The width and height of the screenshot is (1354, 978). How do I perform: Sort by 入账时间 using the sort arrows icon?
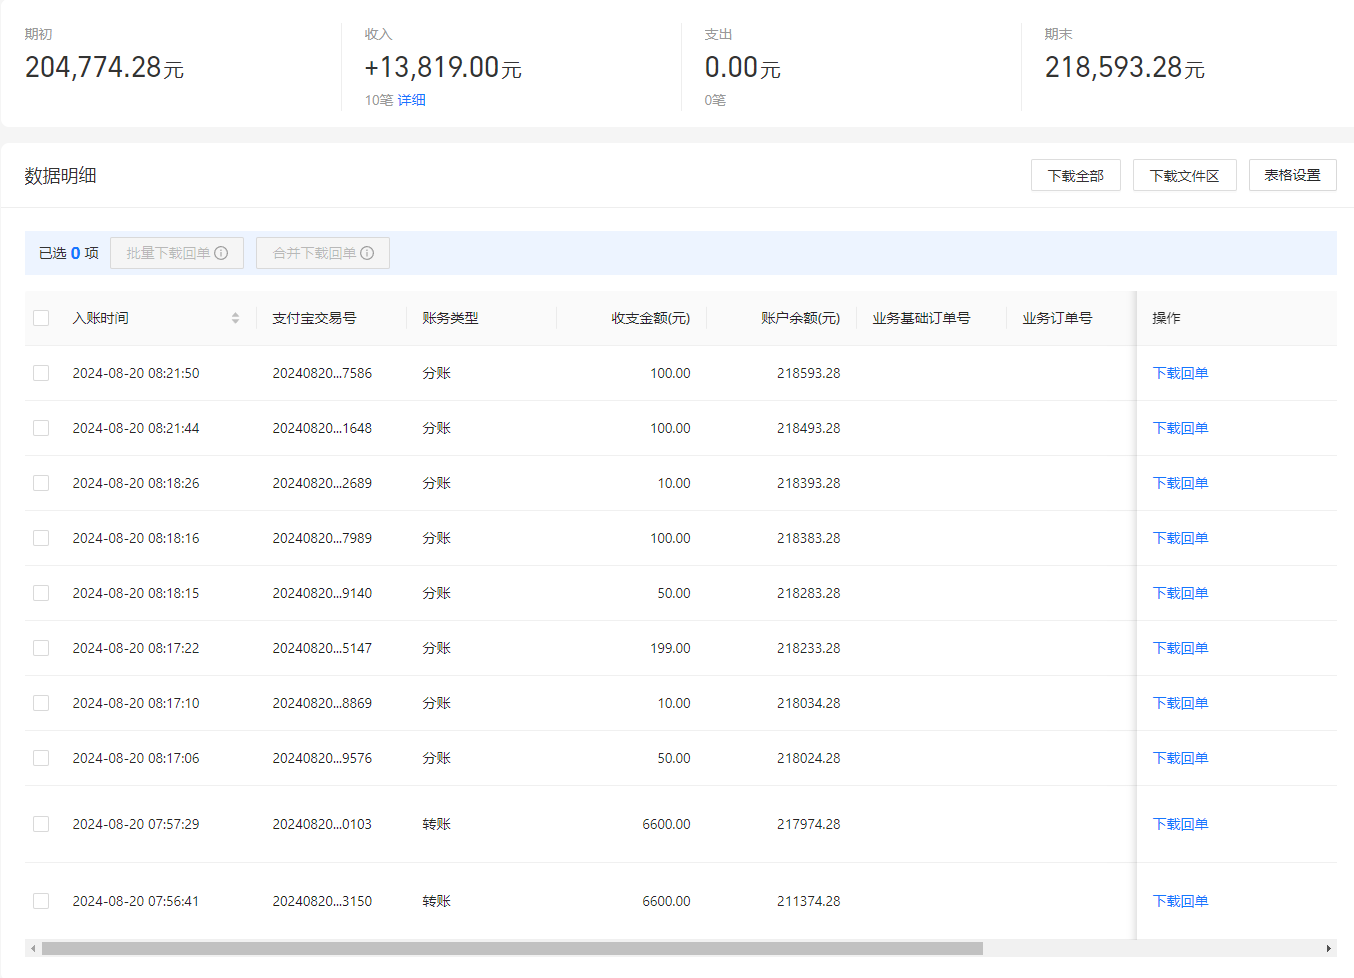click(x=235, y=318)
